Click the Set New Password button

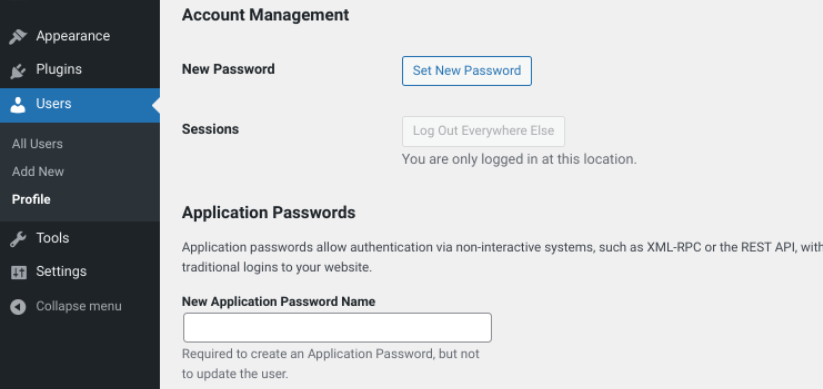[467, 71]
